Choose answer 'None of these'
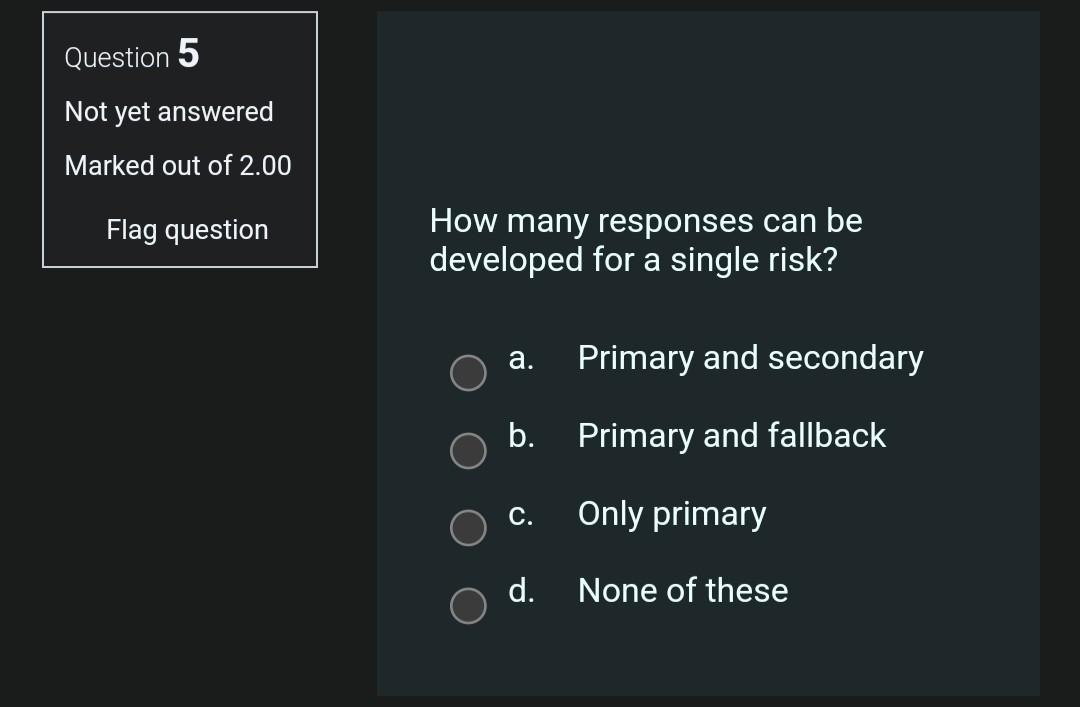 tap(683, 591)
